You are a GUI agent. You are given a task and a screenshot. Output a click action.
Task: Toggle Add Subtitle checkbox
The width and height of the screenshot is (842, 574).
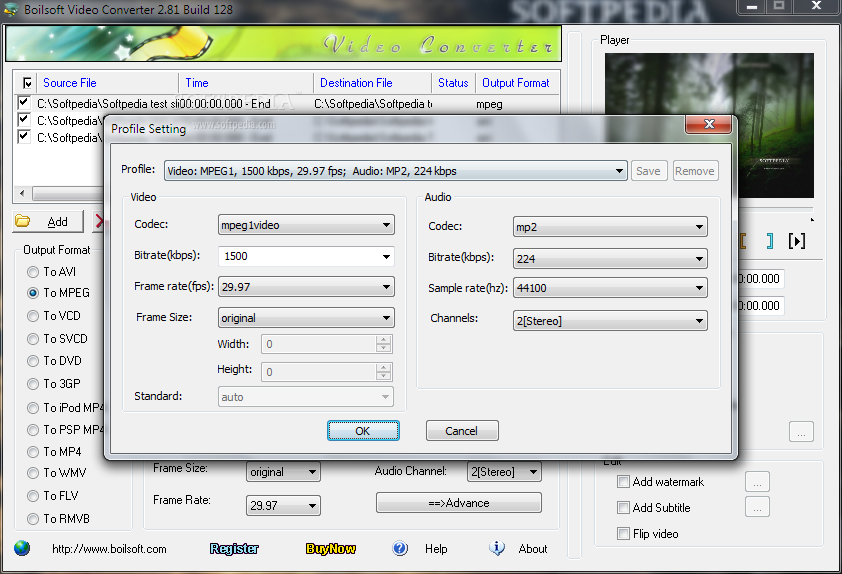coord(623,507)
